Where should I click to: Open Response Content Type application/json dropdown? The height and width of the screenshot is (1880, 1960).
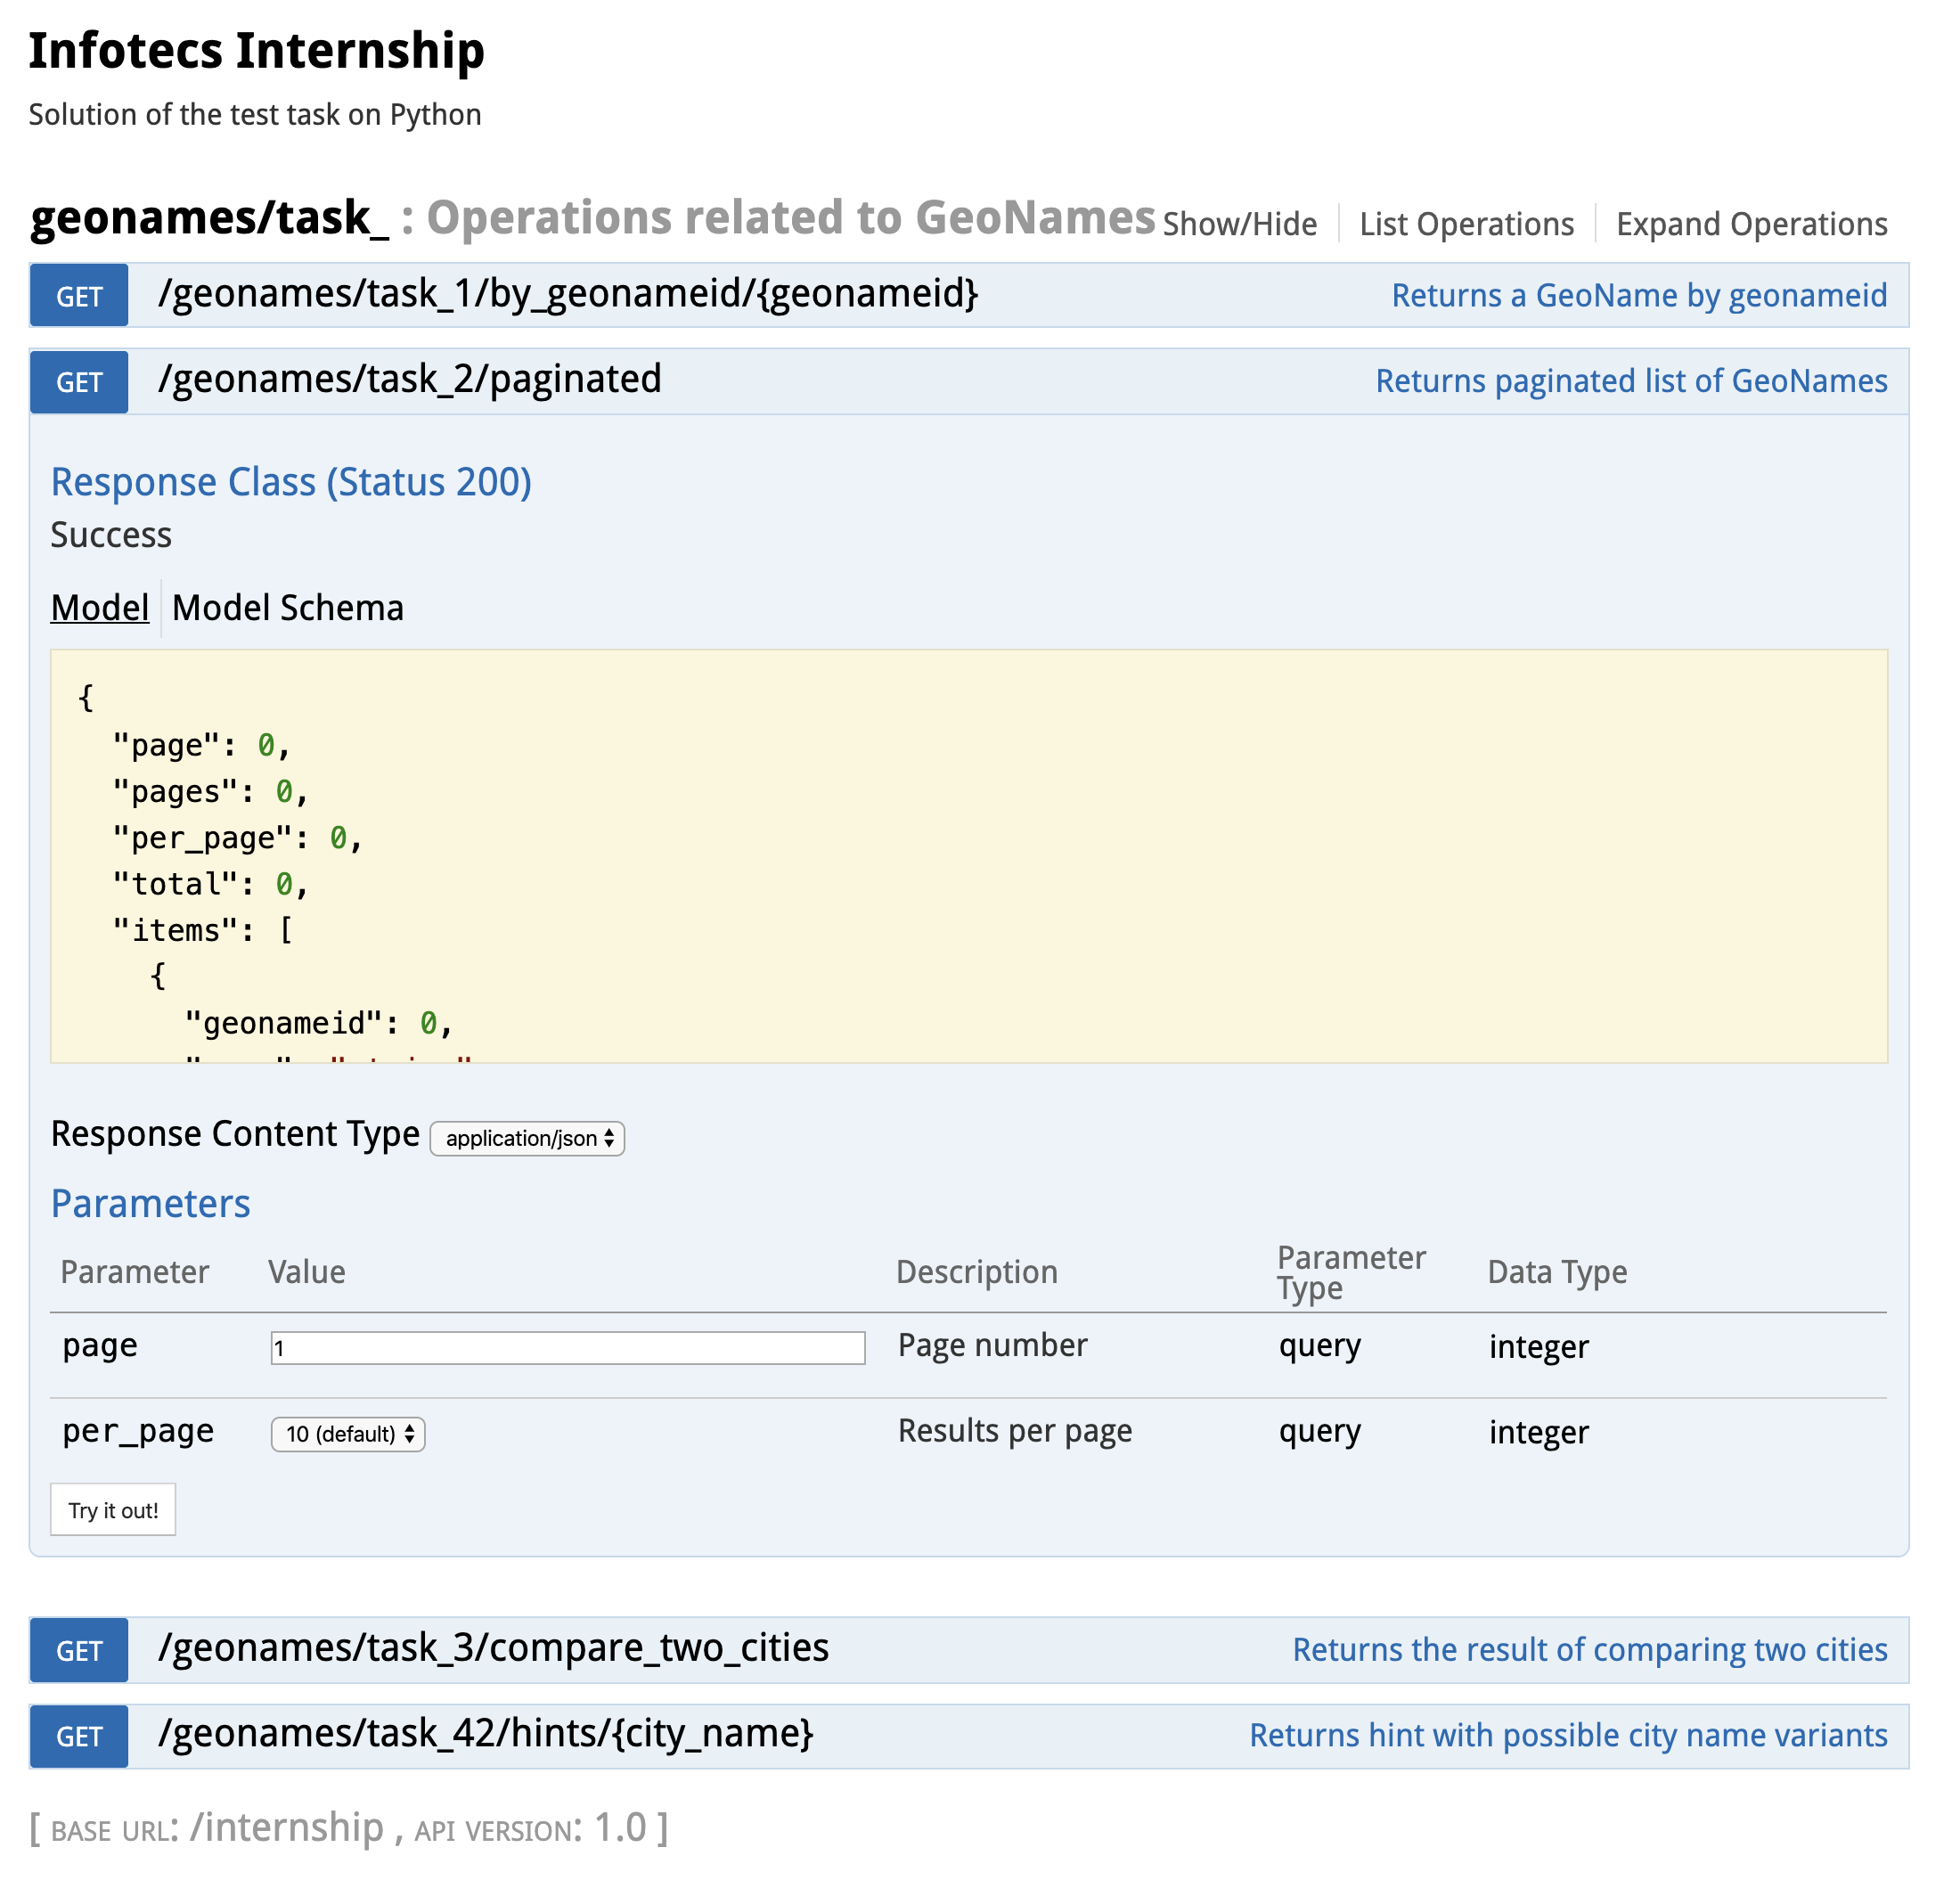point(527,1139)
